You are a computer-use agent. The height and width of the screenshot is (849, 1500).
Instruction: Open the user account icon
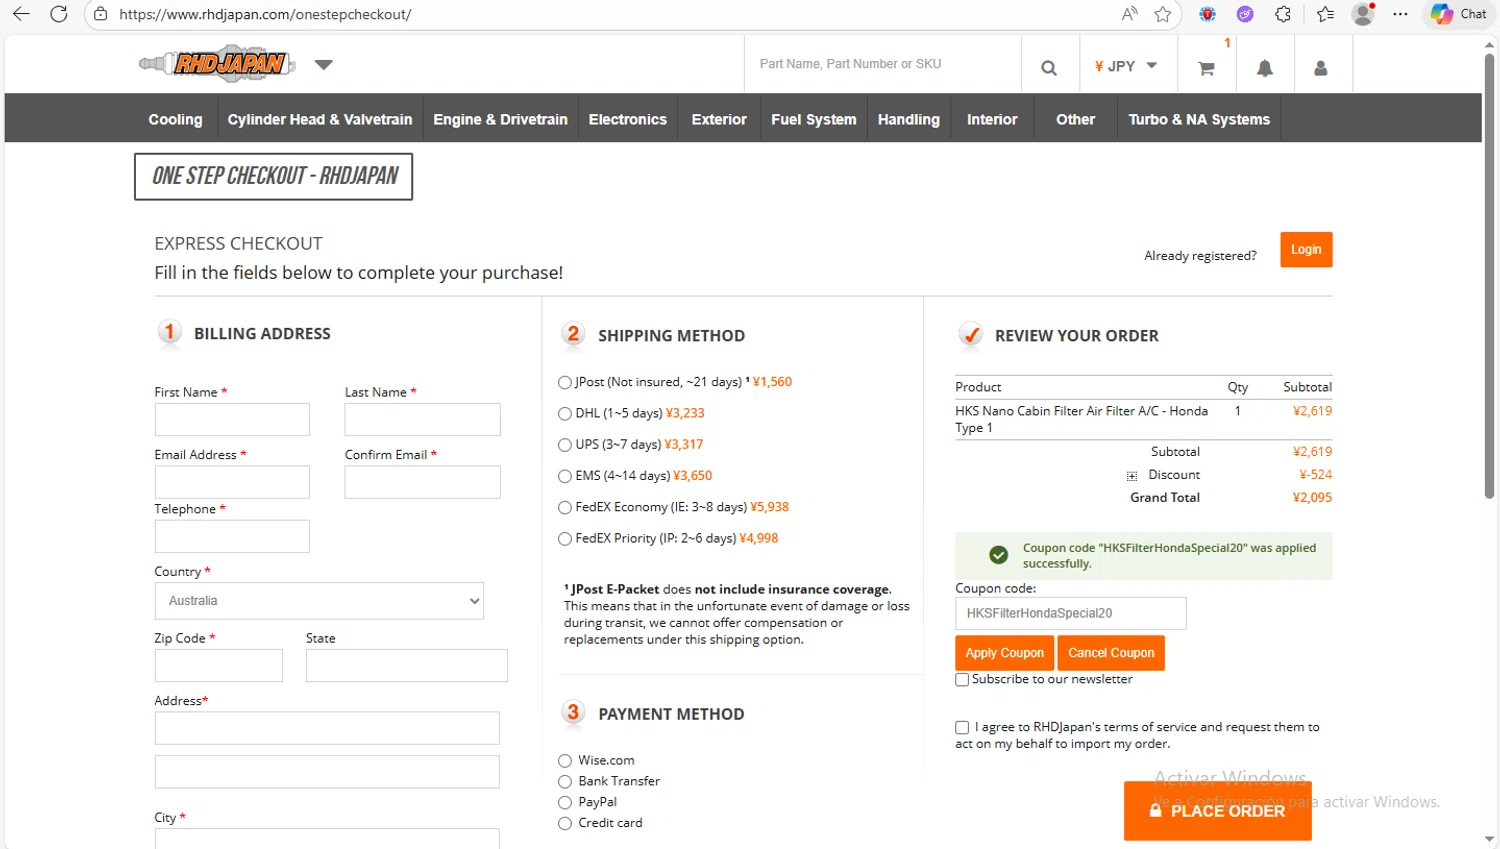point(1320,68)
